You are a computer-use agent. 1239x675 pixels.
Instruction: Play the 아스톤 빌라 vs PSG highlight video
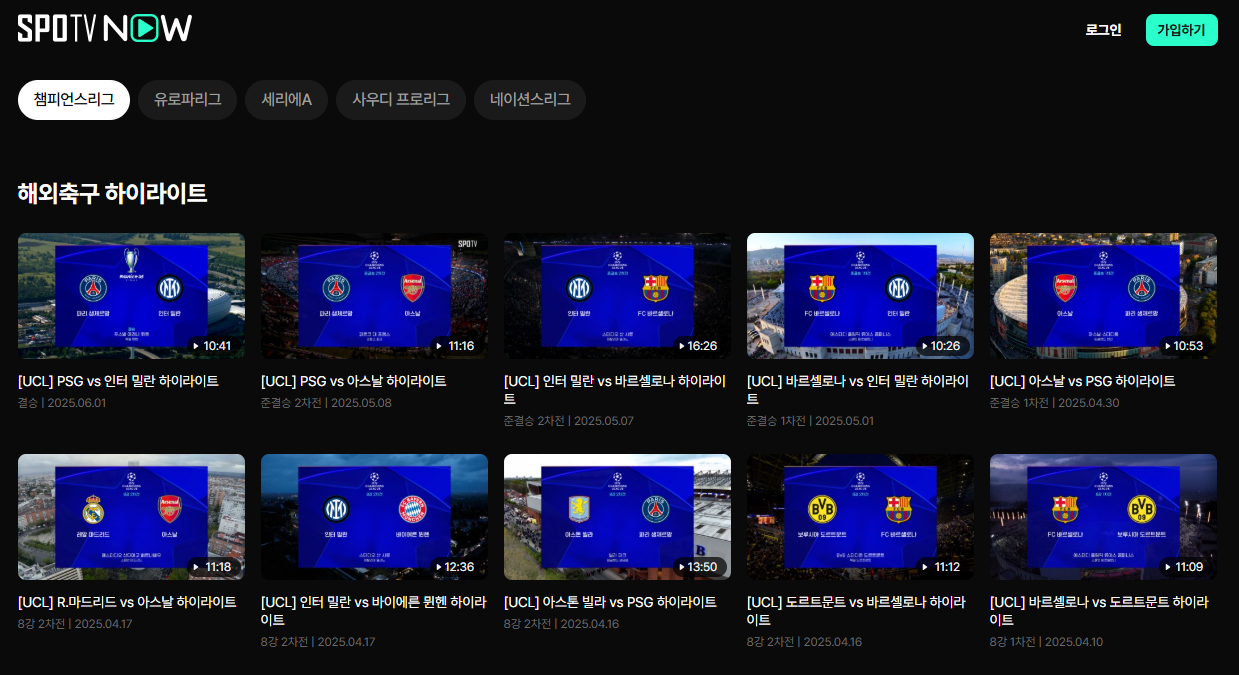(x=617, y=517)
